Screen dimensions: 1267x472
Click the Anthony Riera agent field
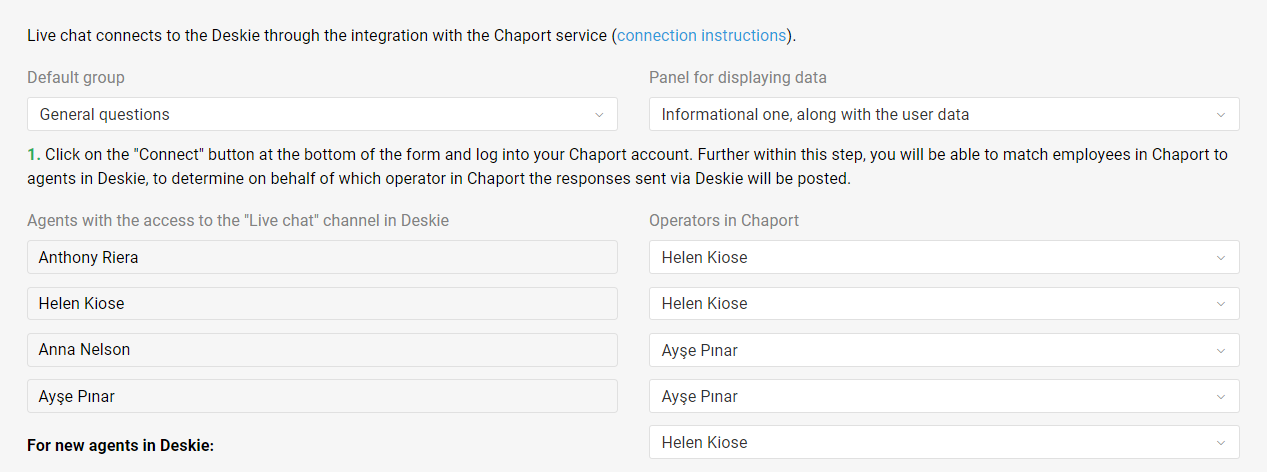pyautogui.click(x=322, y=257)
